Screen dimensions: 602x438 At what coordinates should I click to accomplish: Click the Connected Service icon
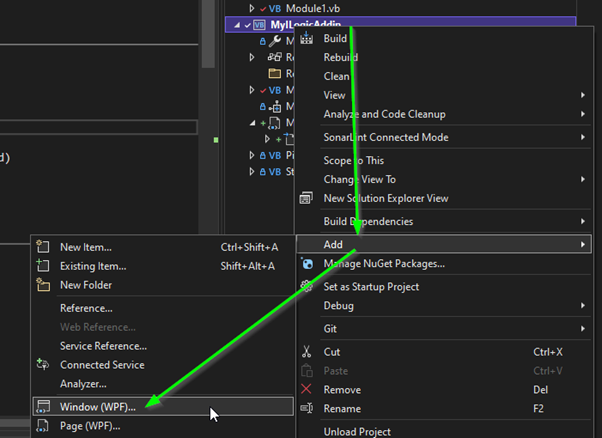(x=43, y=365)
